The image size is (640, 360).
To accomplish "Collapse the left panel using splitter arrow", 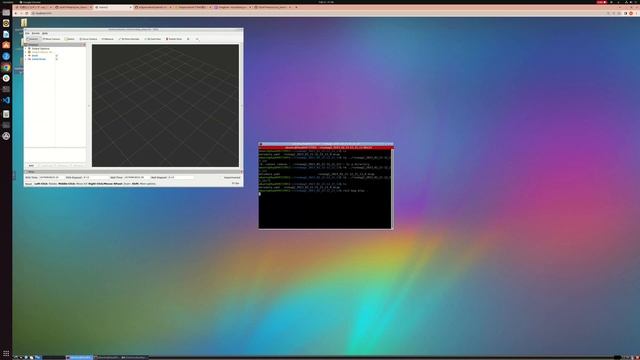I will click(89, 106).
